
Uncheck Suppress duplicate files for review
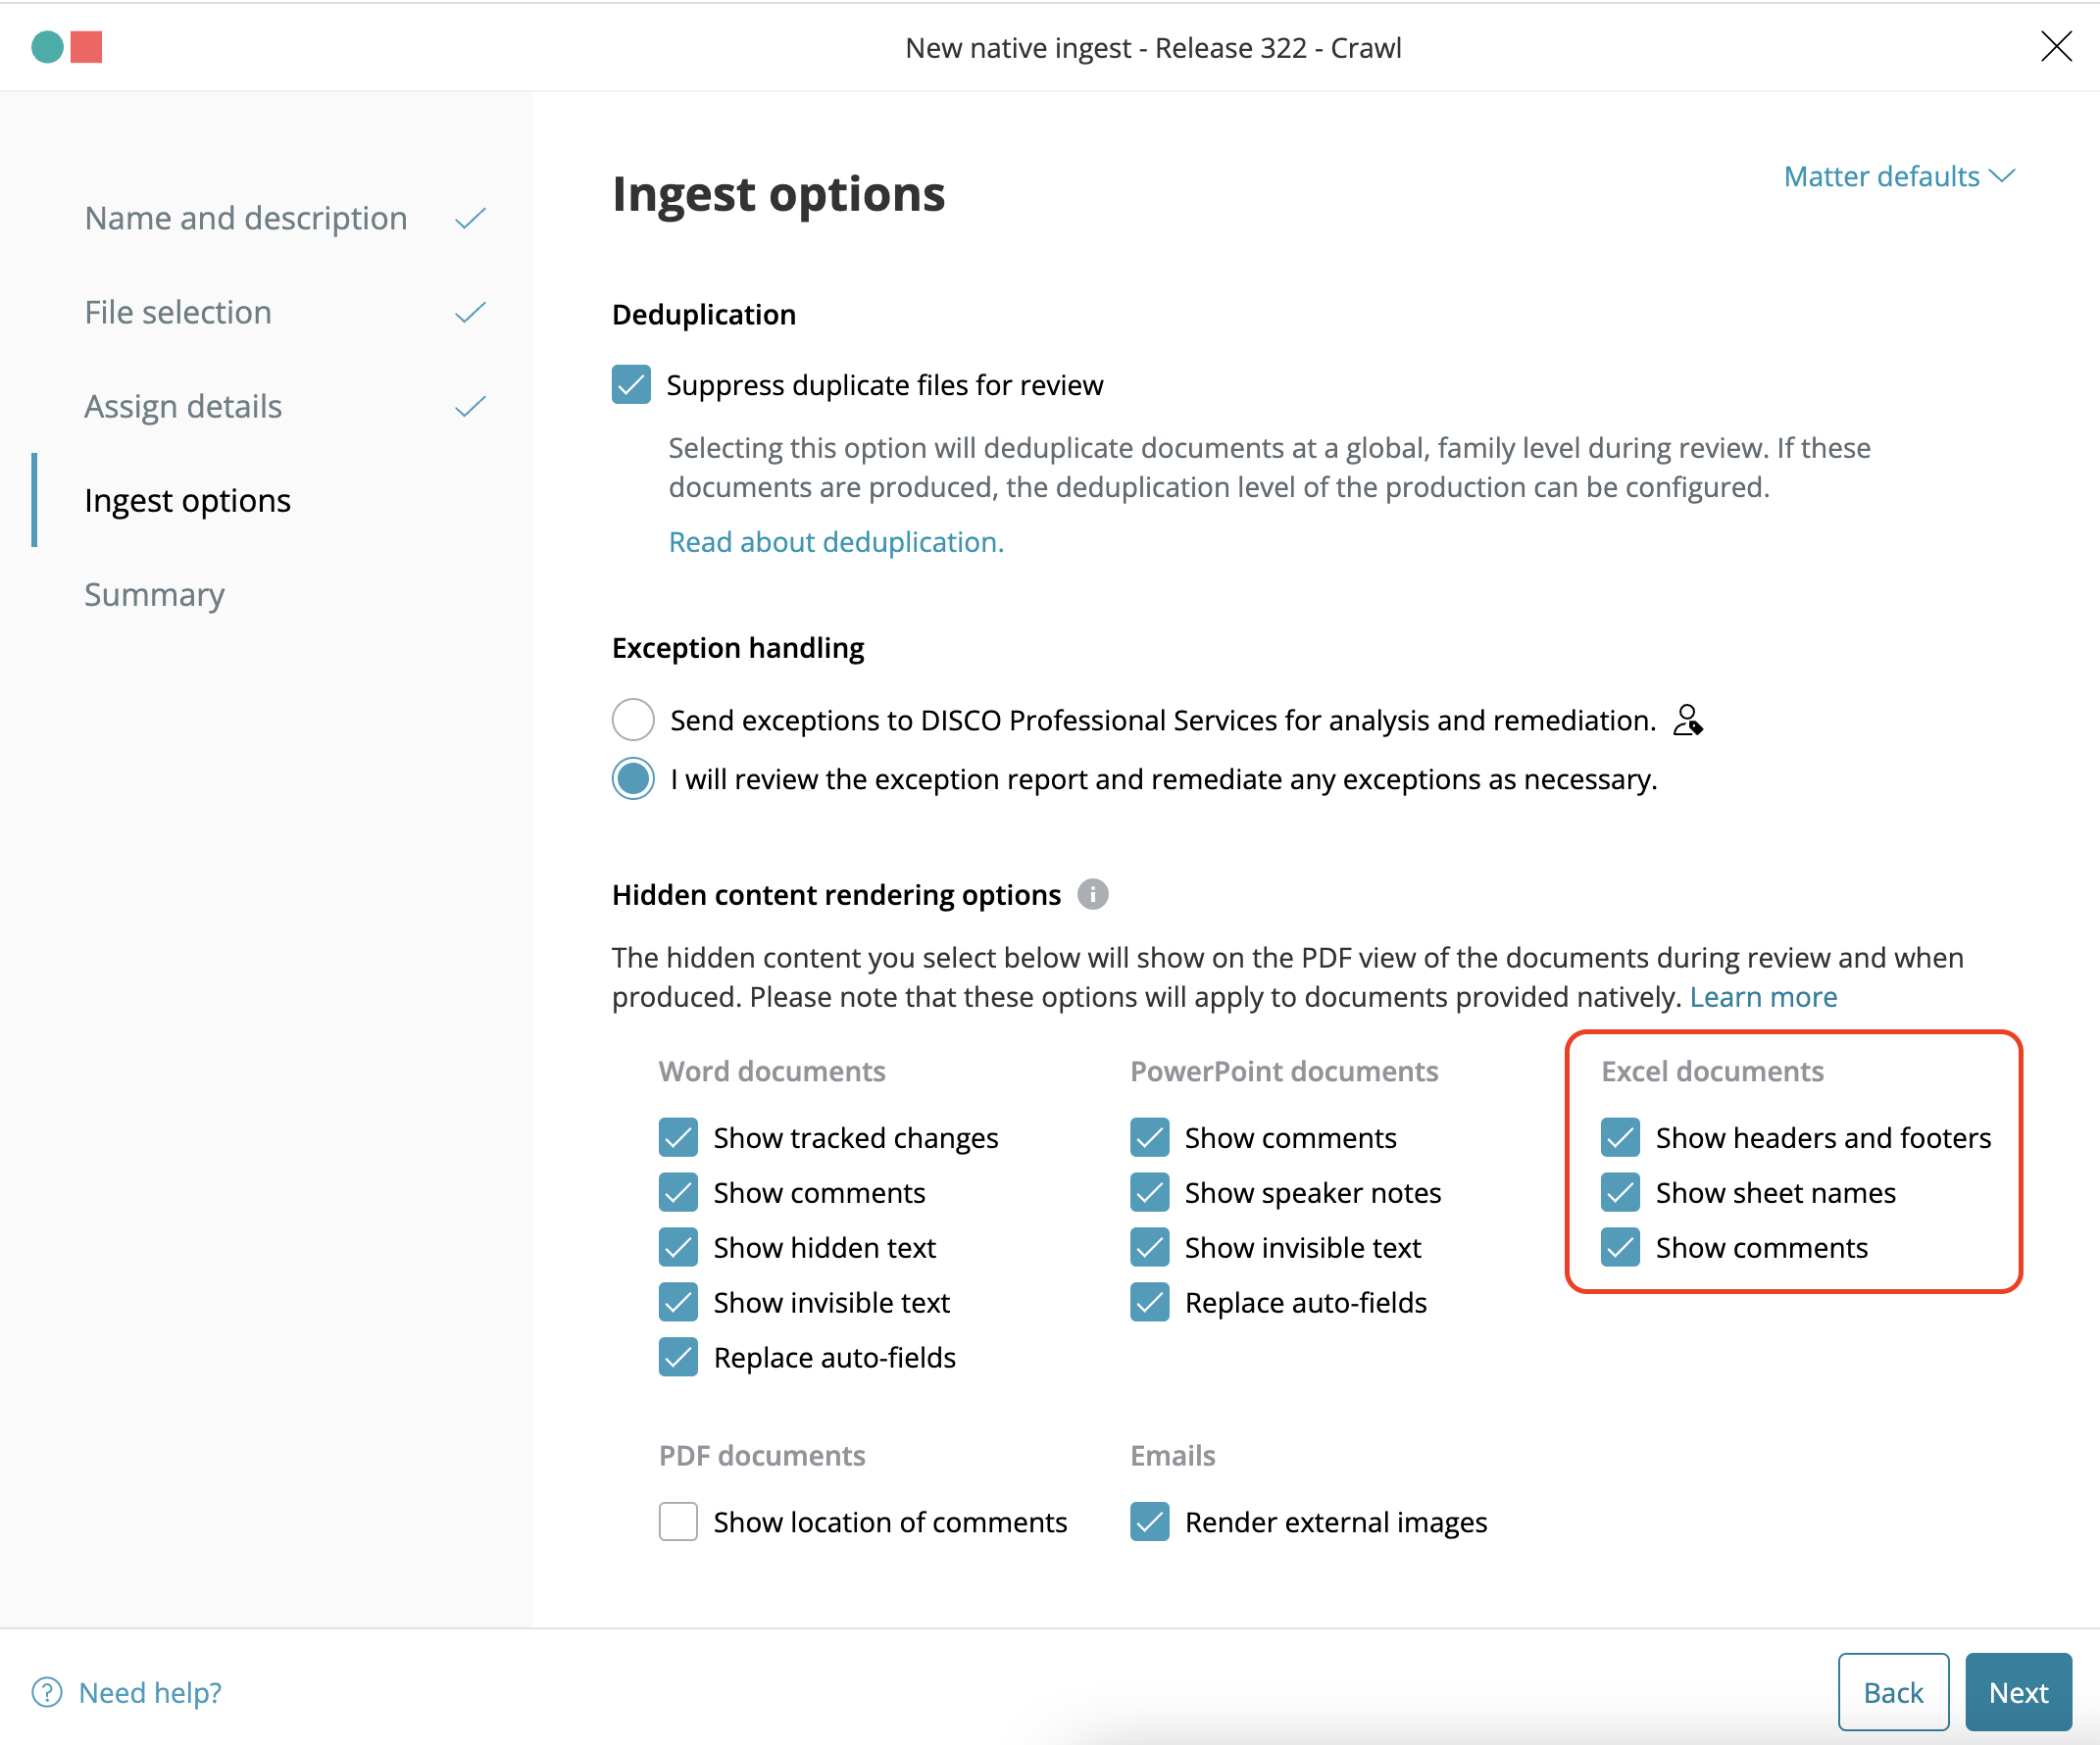[x=631, y=385]
